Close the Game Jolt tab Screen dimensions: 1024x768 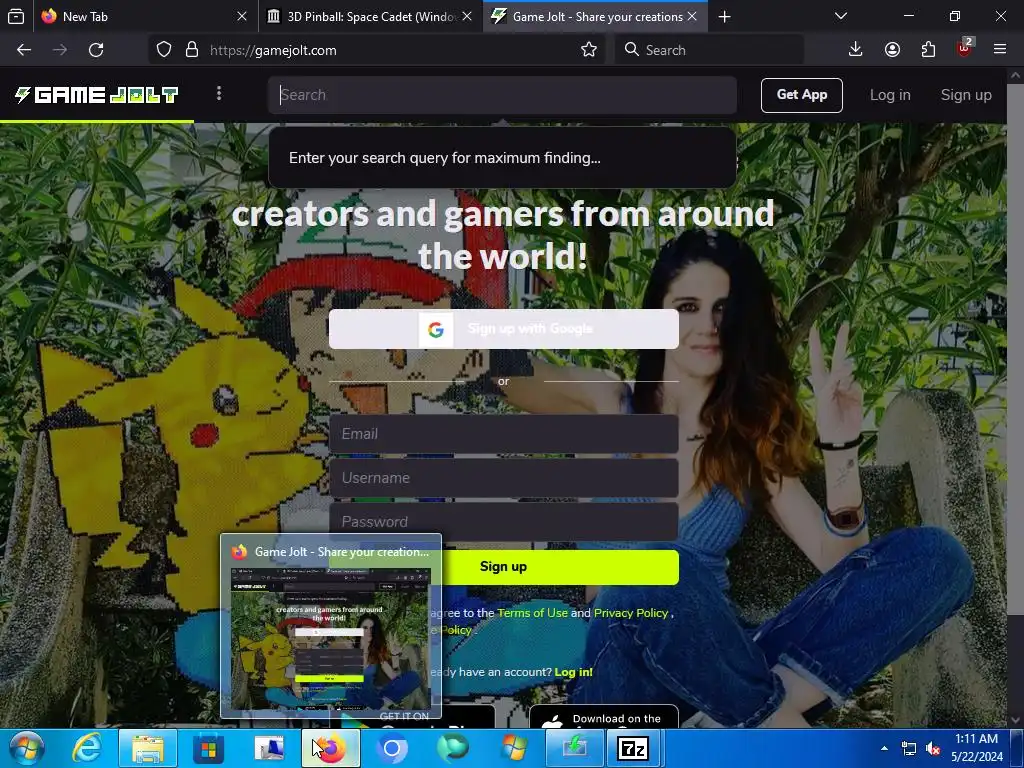point(692,16)
